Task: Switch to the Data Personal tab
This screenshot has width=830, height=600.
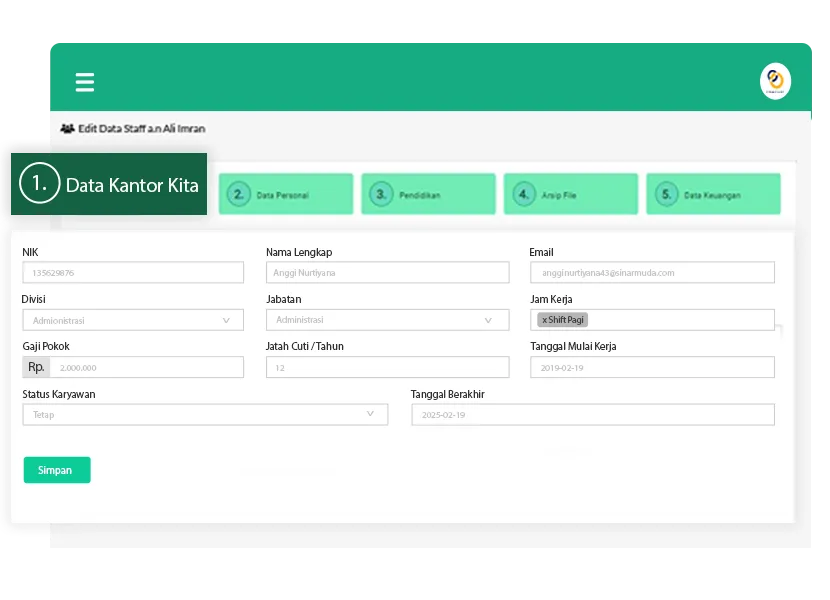Action: (x=286, y=195)
